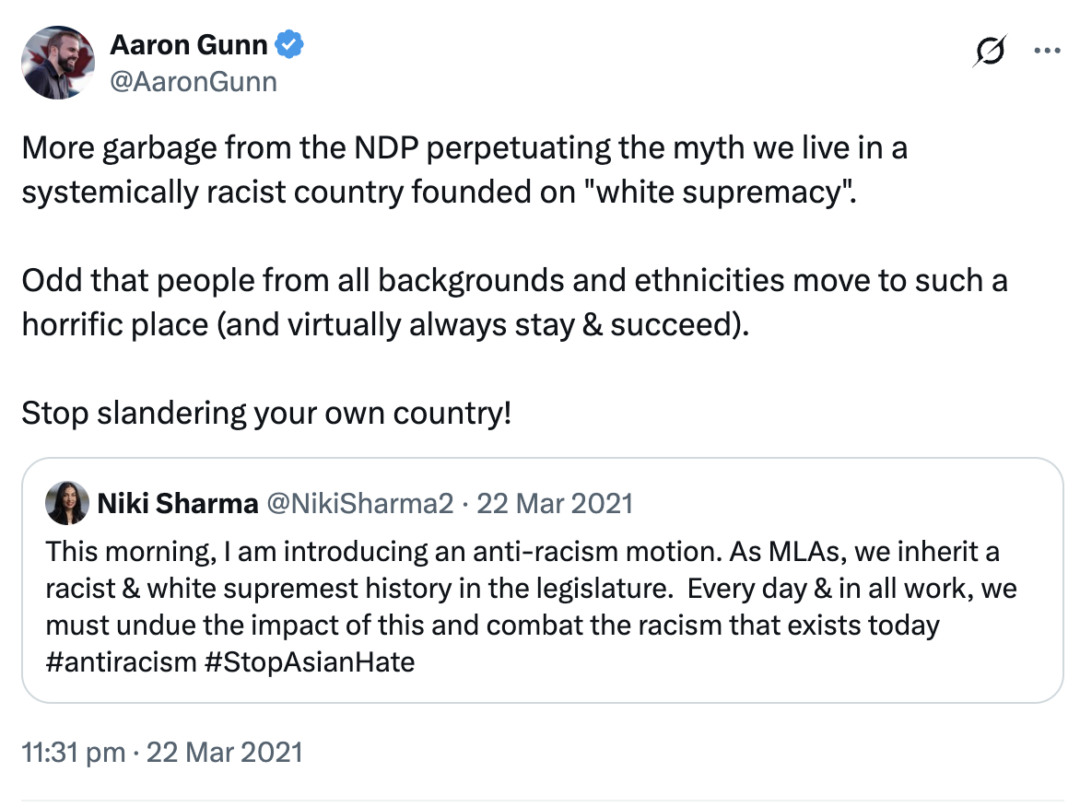Click Aaron Gunn's profile avatar
Screen dimensions: 1080x807
pyautogui.click(x=57, y=62)
